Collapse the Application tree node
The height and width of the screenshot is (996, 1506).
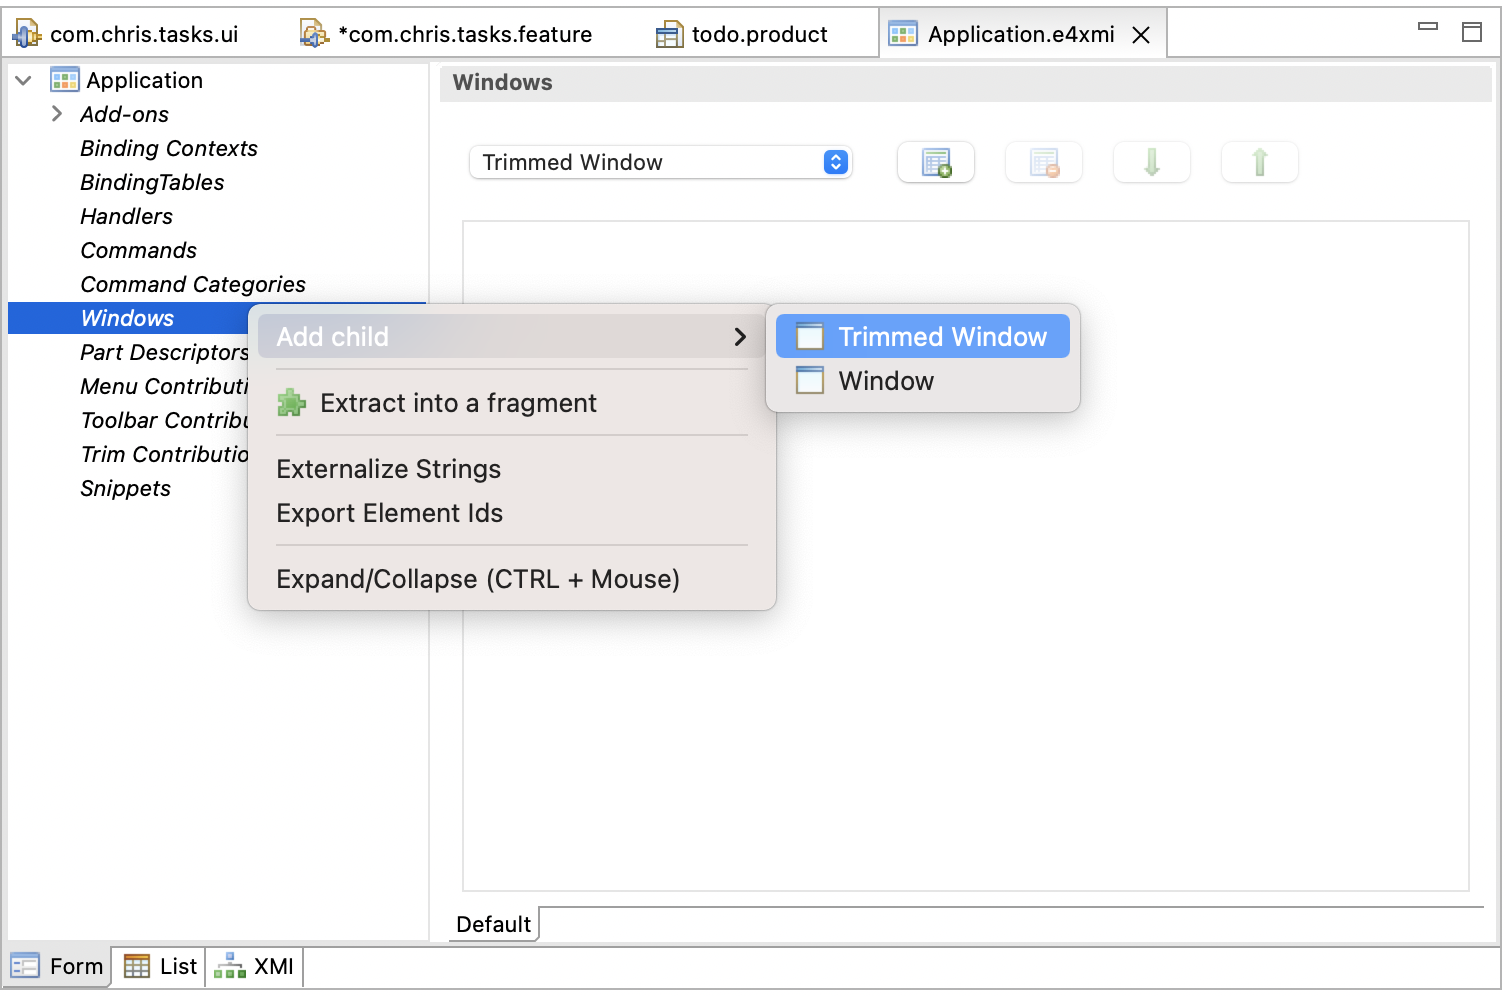pyautogui.click(x=24, y=80)
